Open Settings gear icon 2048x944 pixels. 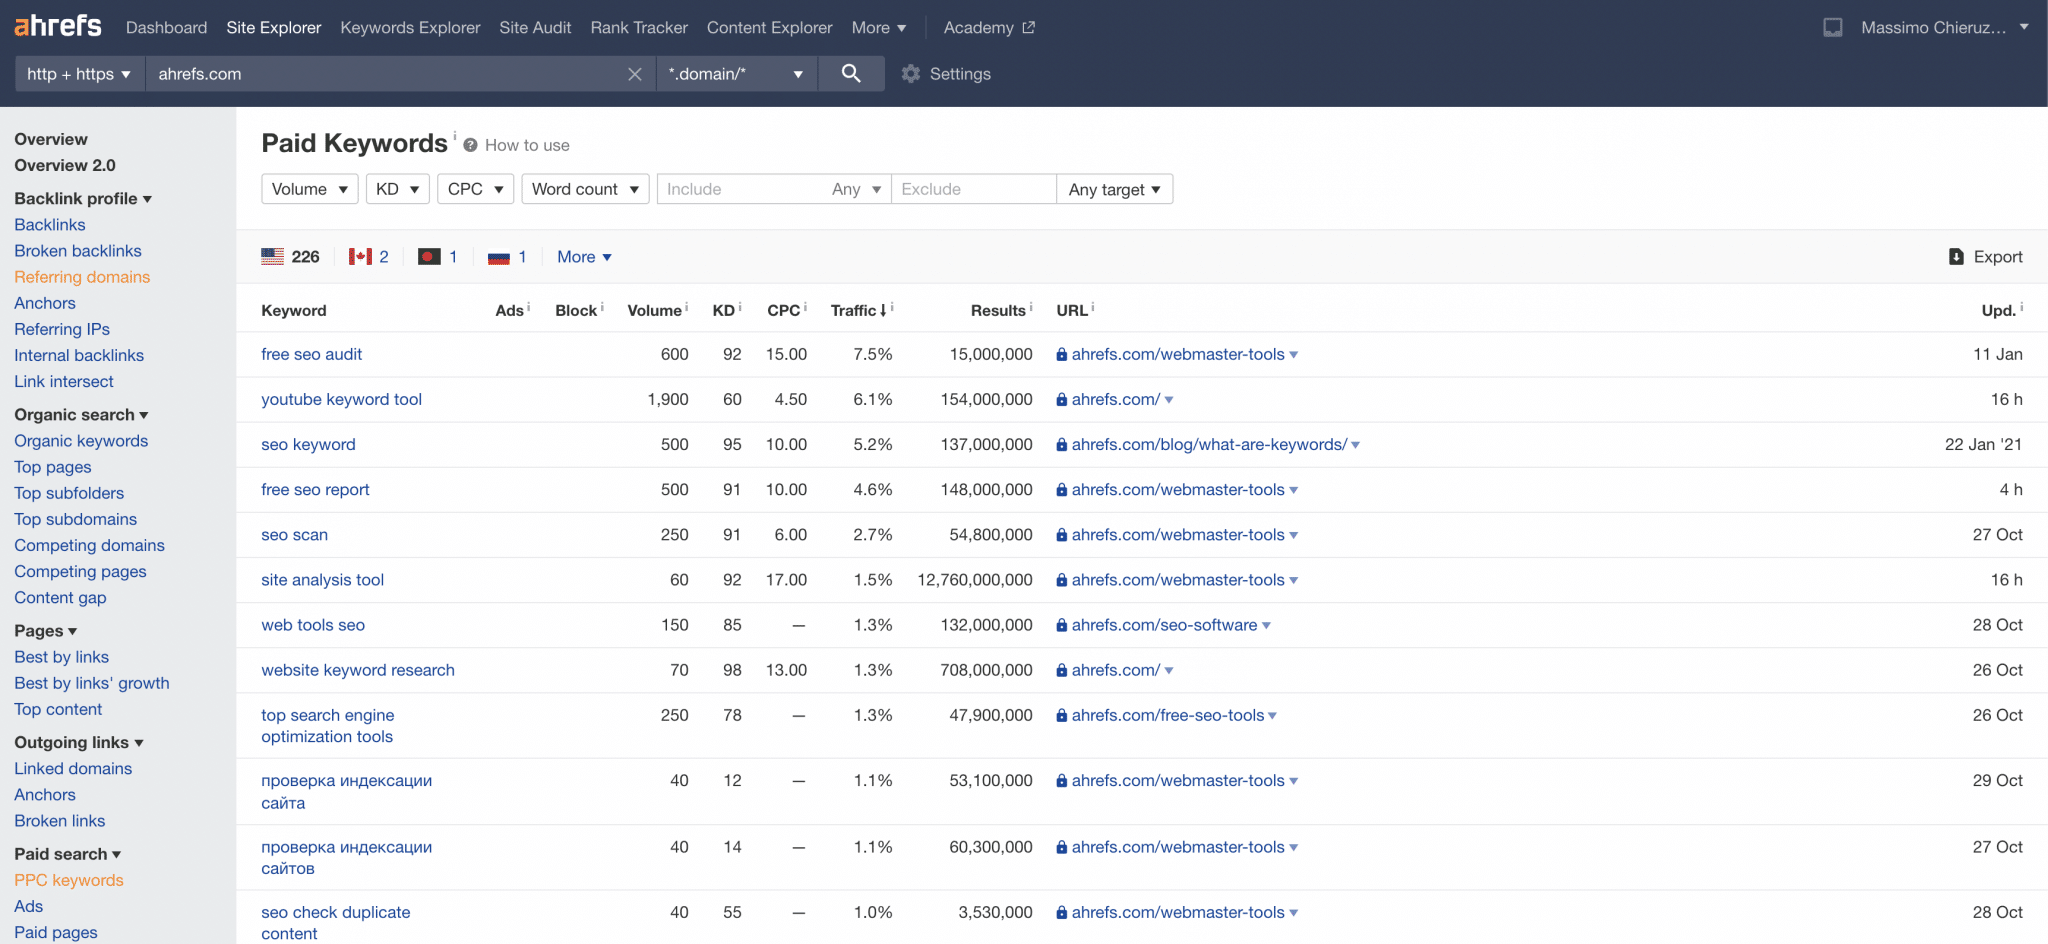pyautogui.click(x=910, y=74)
